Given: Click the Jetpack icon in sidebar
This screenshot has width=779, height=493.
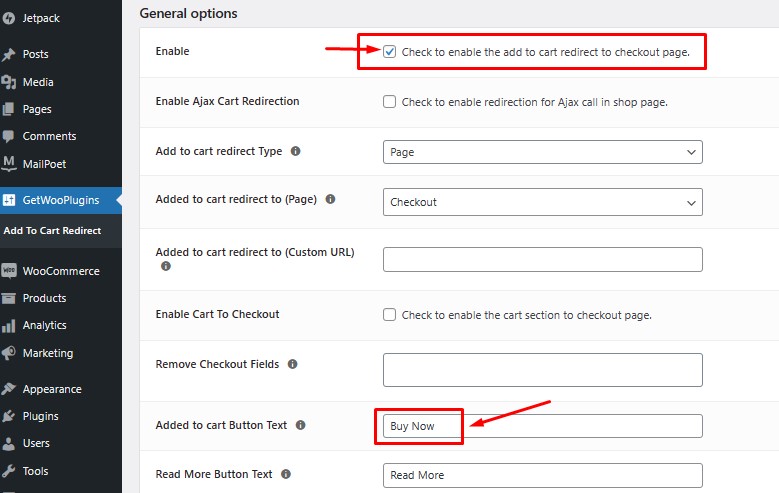Looking at the screenshot, I should [9, 19].
